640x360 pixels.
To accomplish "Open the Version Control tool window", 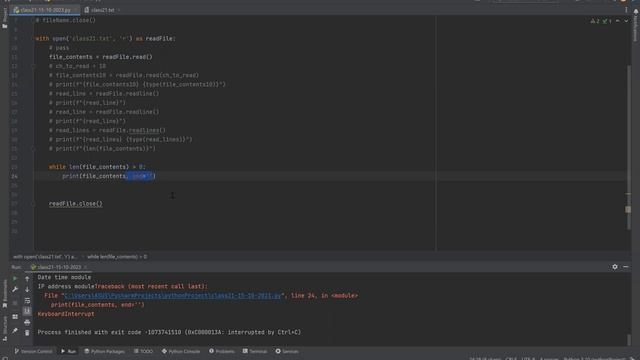I will (x=33, y=351).
